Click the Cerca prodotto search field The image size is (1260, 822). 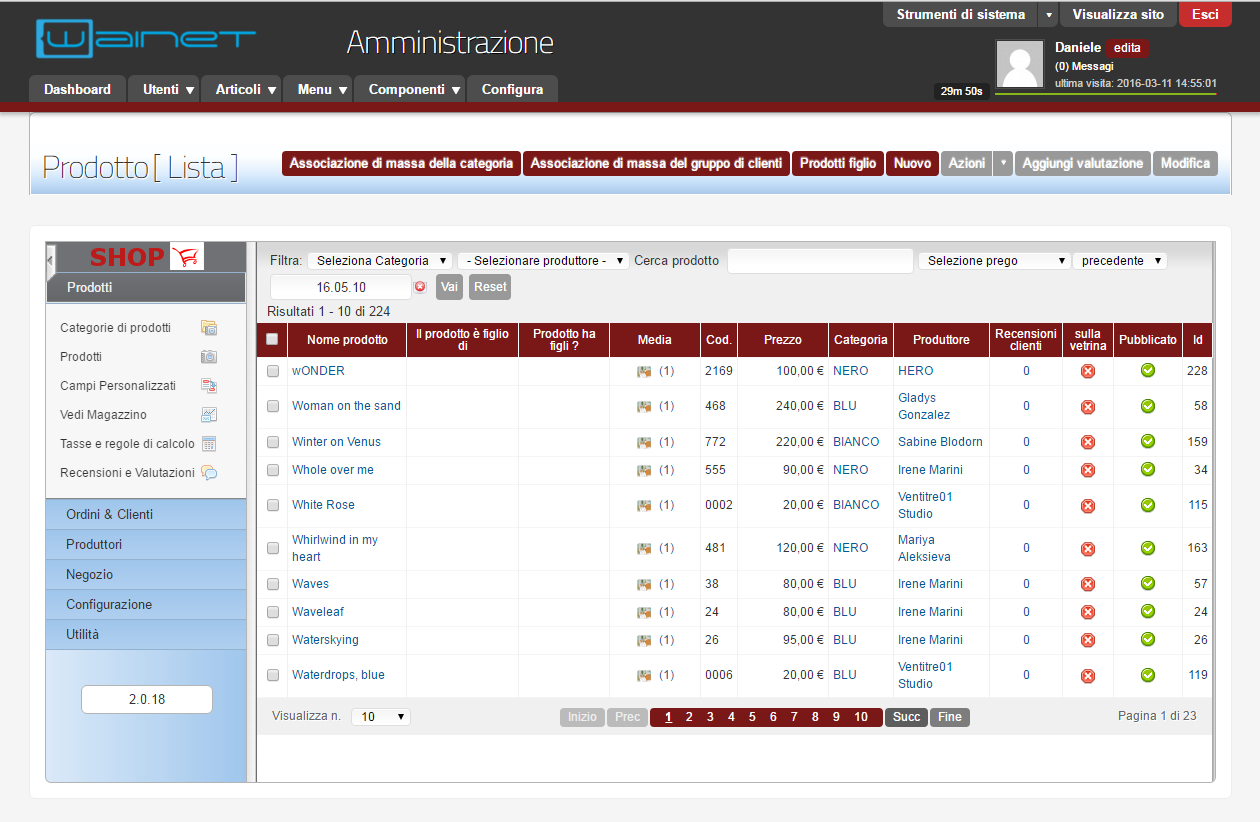(819, 261)
